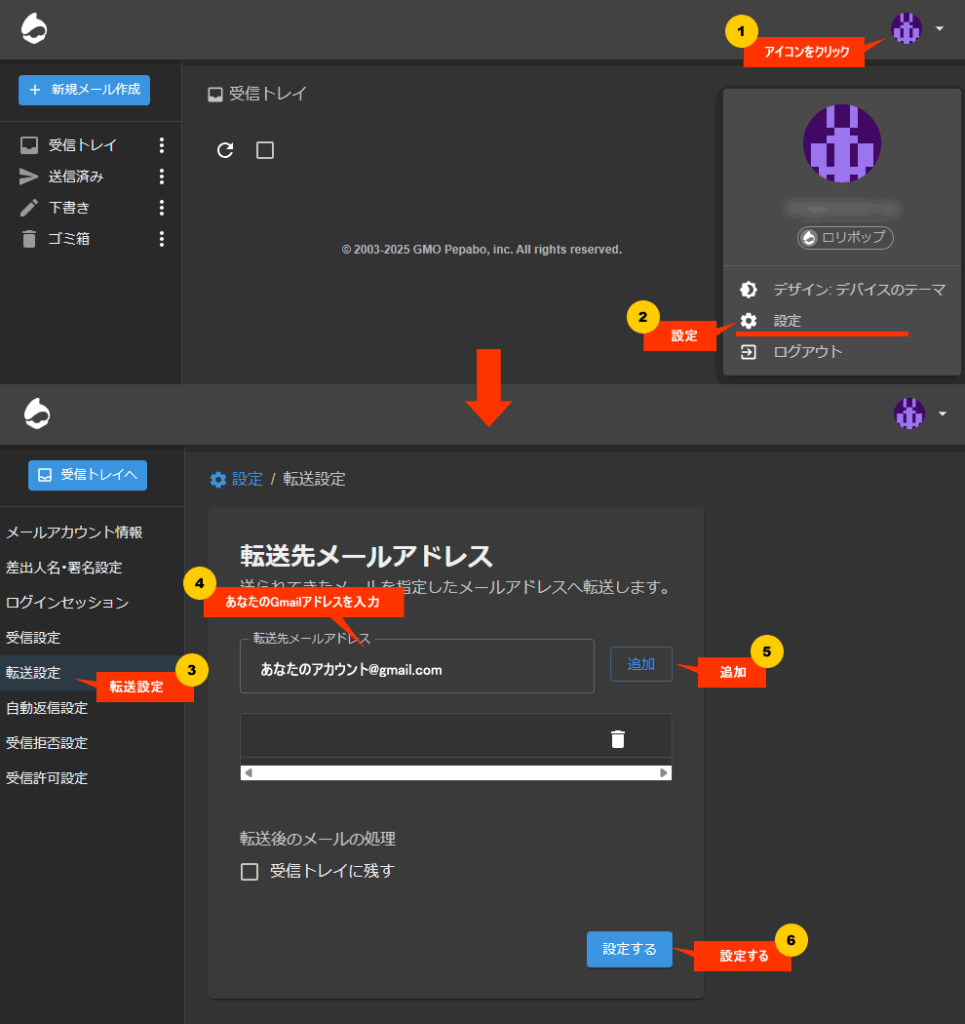965x1024 pixels.
Task: Click the 送信済み sent icon in sidebar
Action: click(x=29, y=176)
